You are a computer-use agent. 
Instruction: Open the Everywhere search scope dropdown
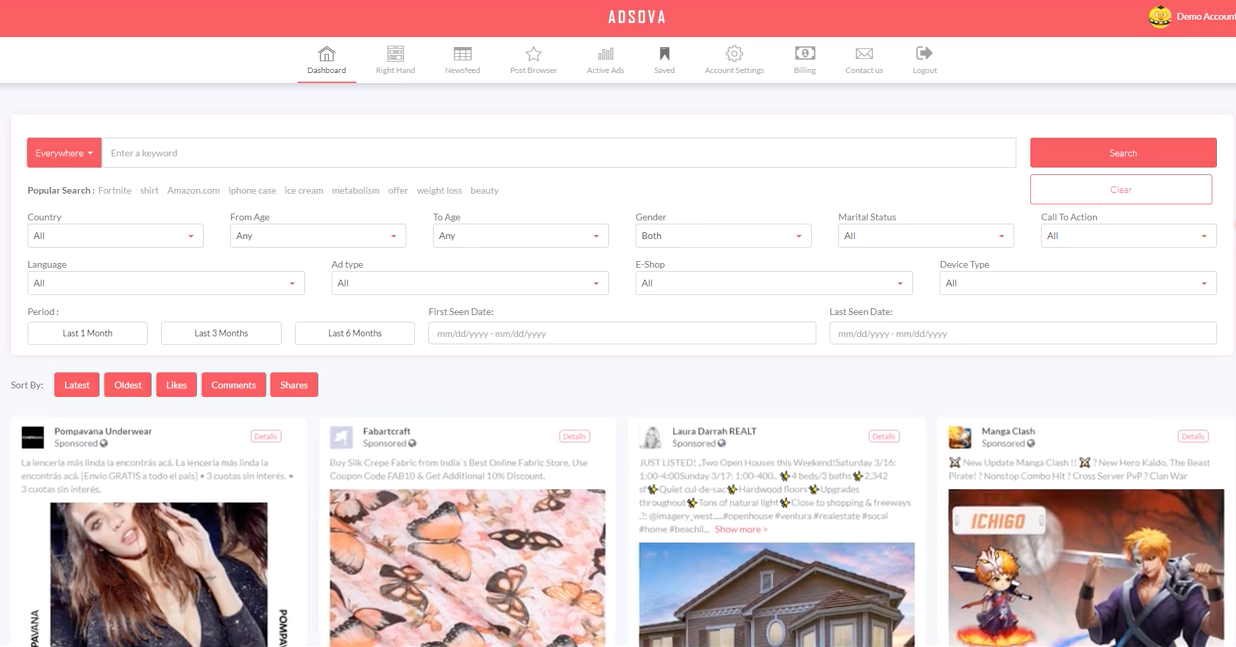[x=64, y=153]
